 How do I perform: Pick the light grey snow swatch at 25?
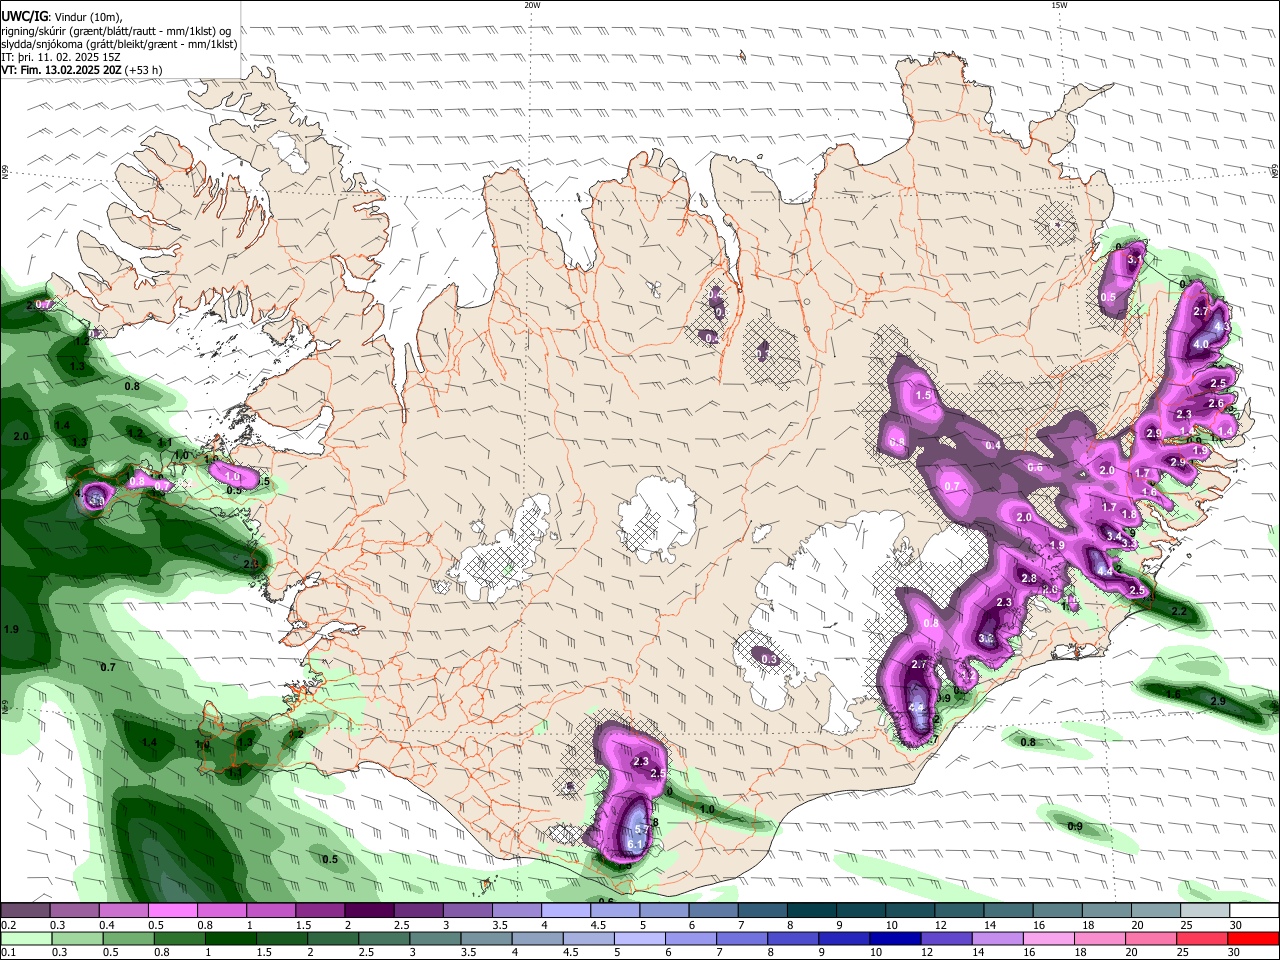point(1205,911)
